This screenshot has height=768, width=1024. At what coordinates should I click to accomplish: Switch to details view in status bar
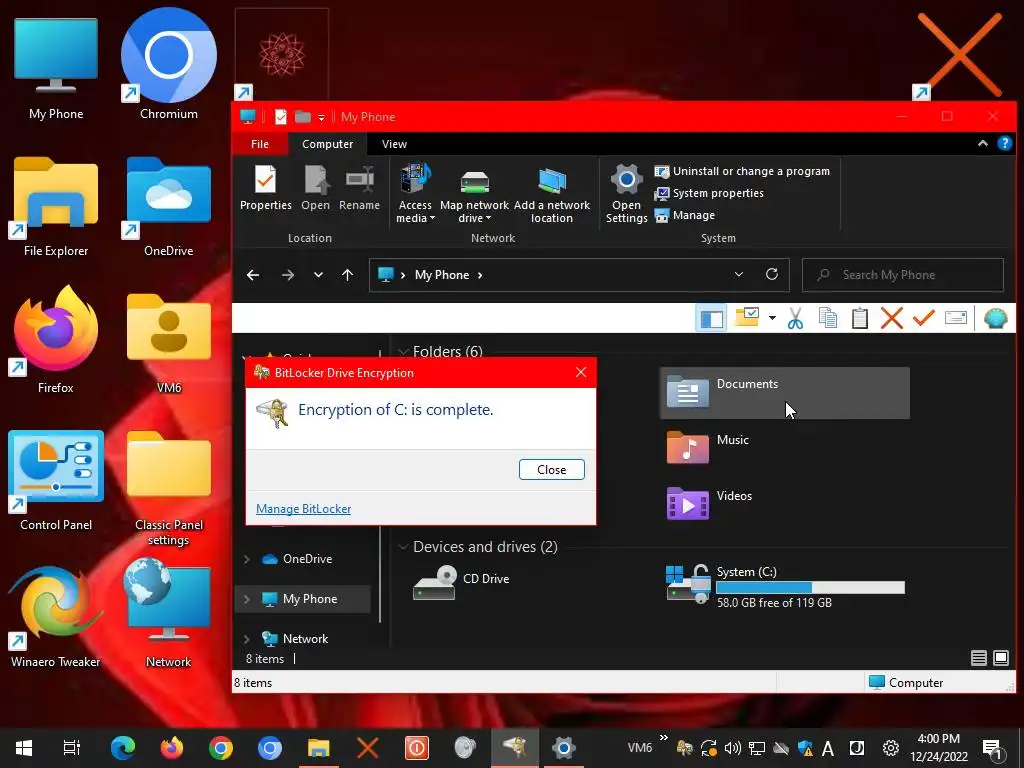coord(978,658)
